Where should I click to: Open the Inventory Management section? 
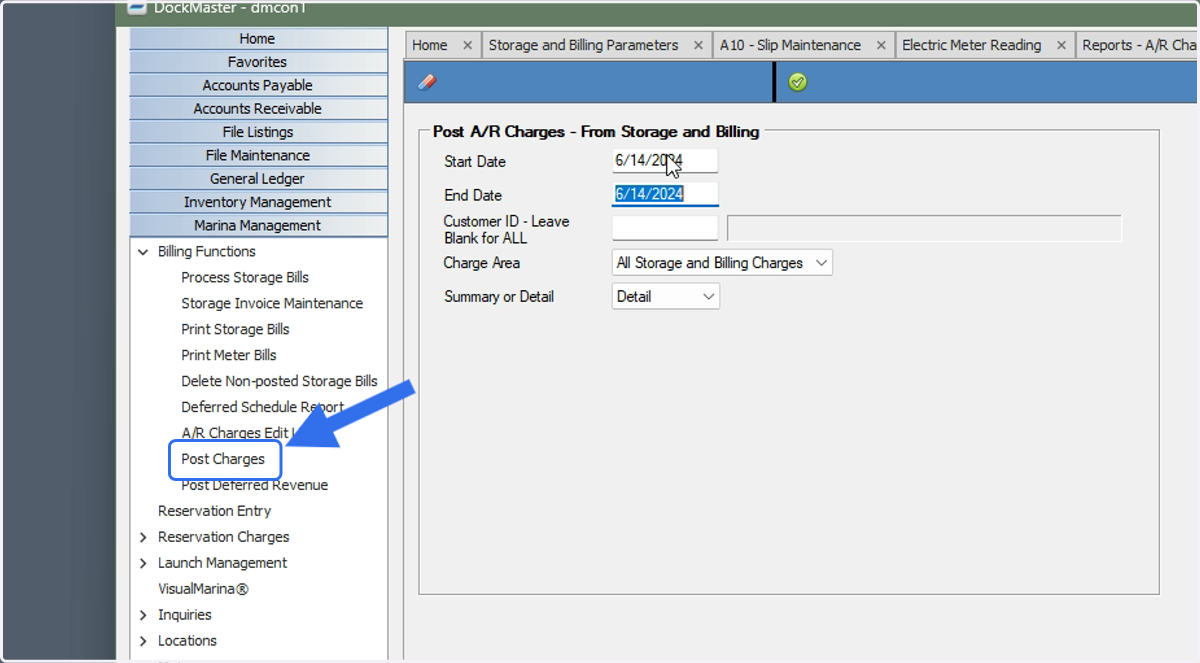[258, 202]
